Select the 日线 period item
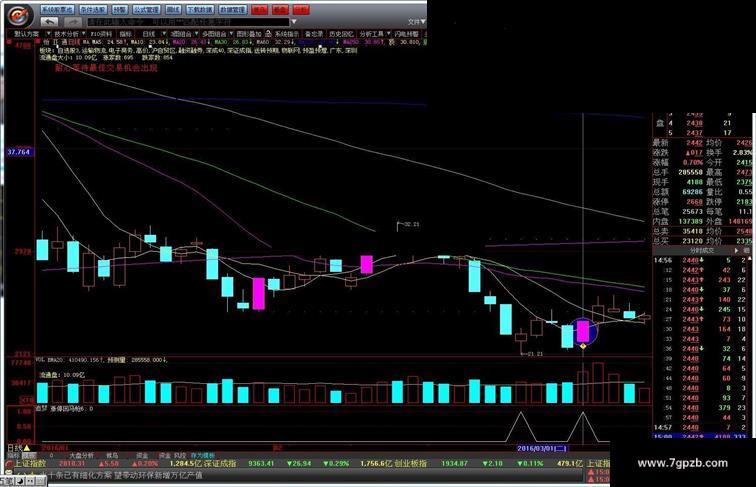Screen dimensions: 756x487 149,34
